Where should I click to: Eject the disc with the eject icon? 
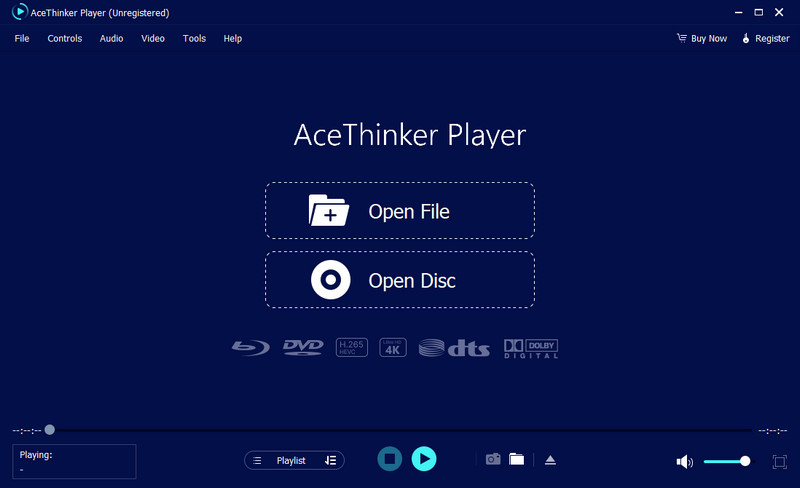click(x=550, y=460)
